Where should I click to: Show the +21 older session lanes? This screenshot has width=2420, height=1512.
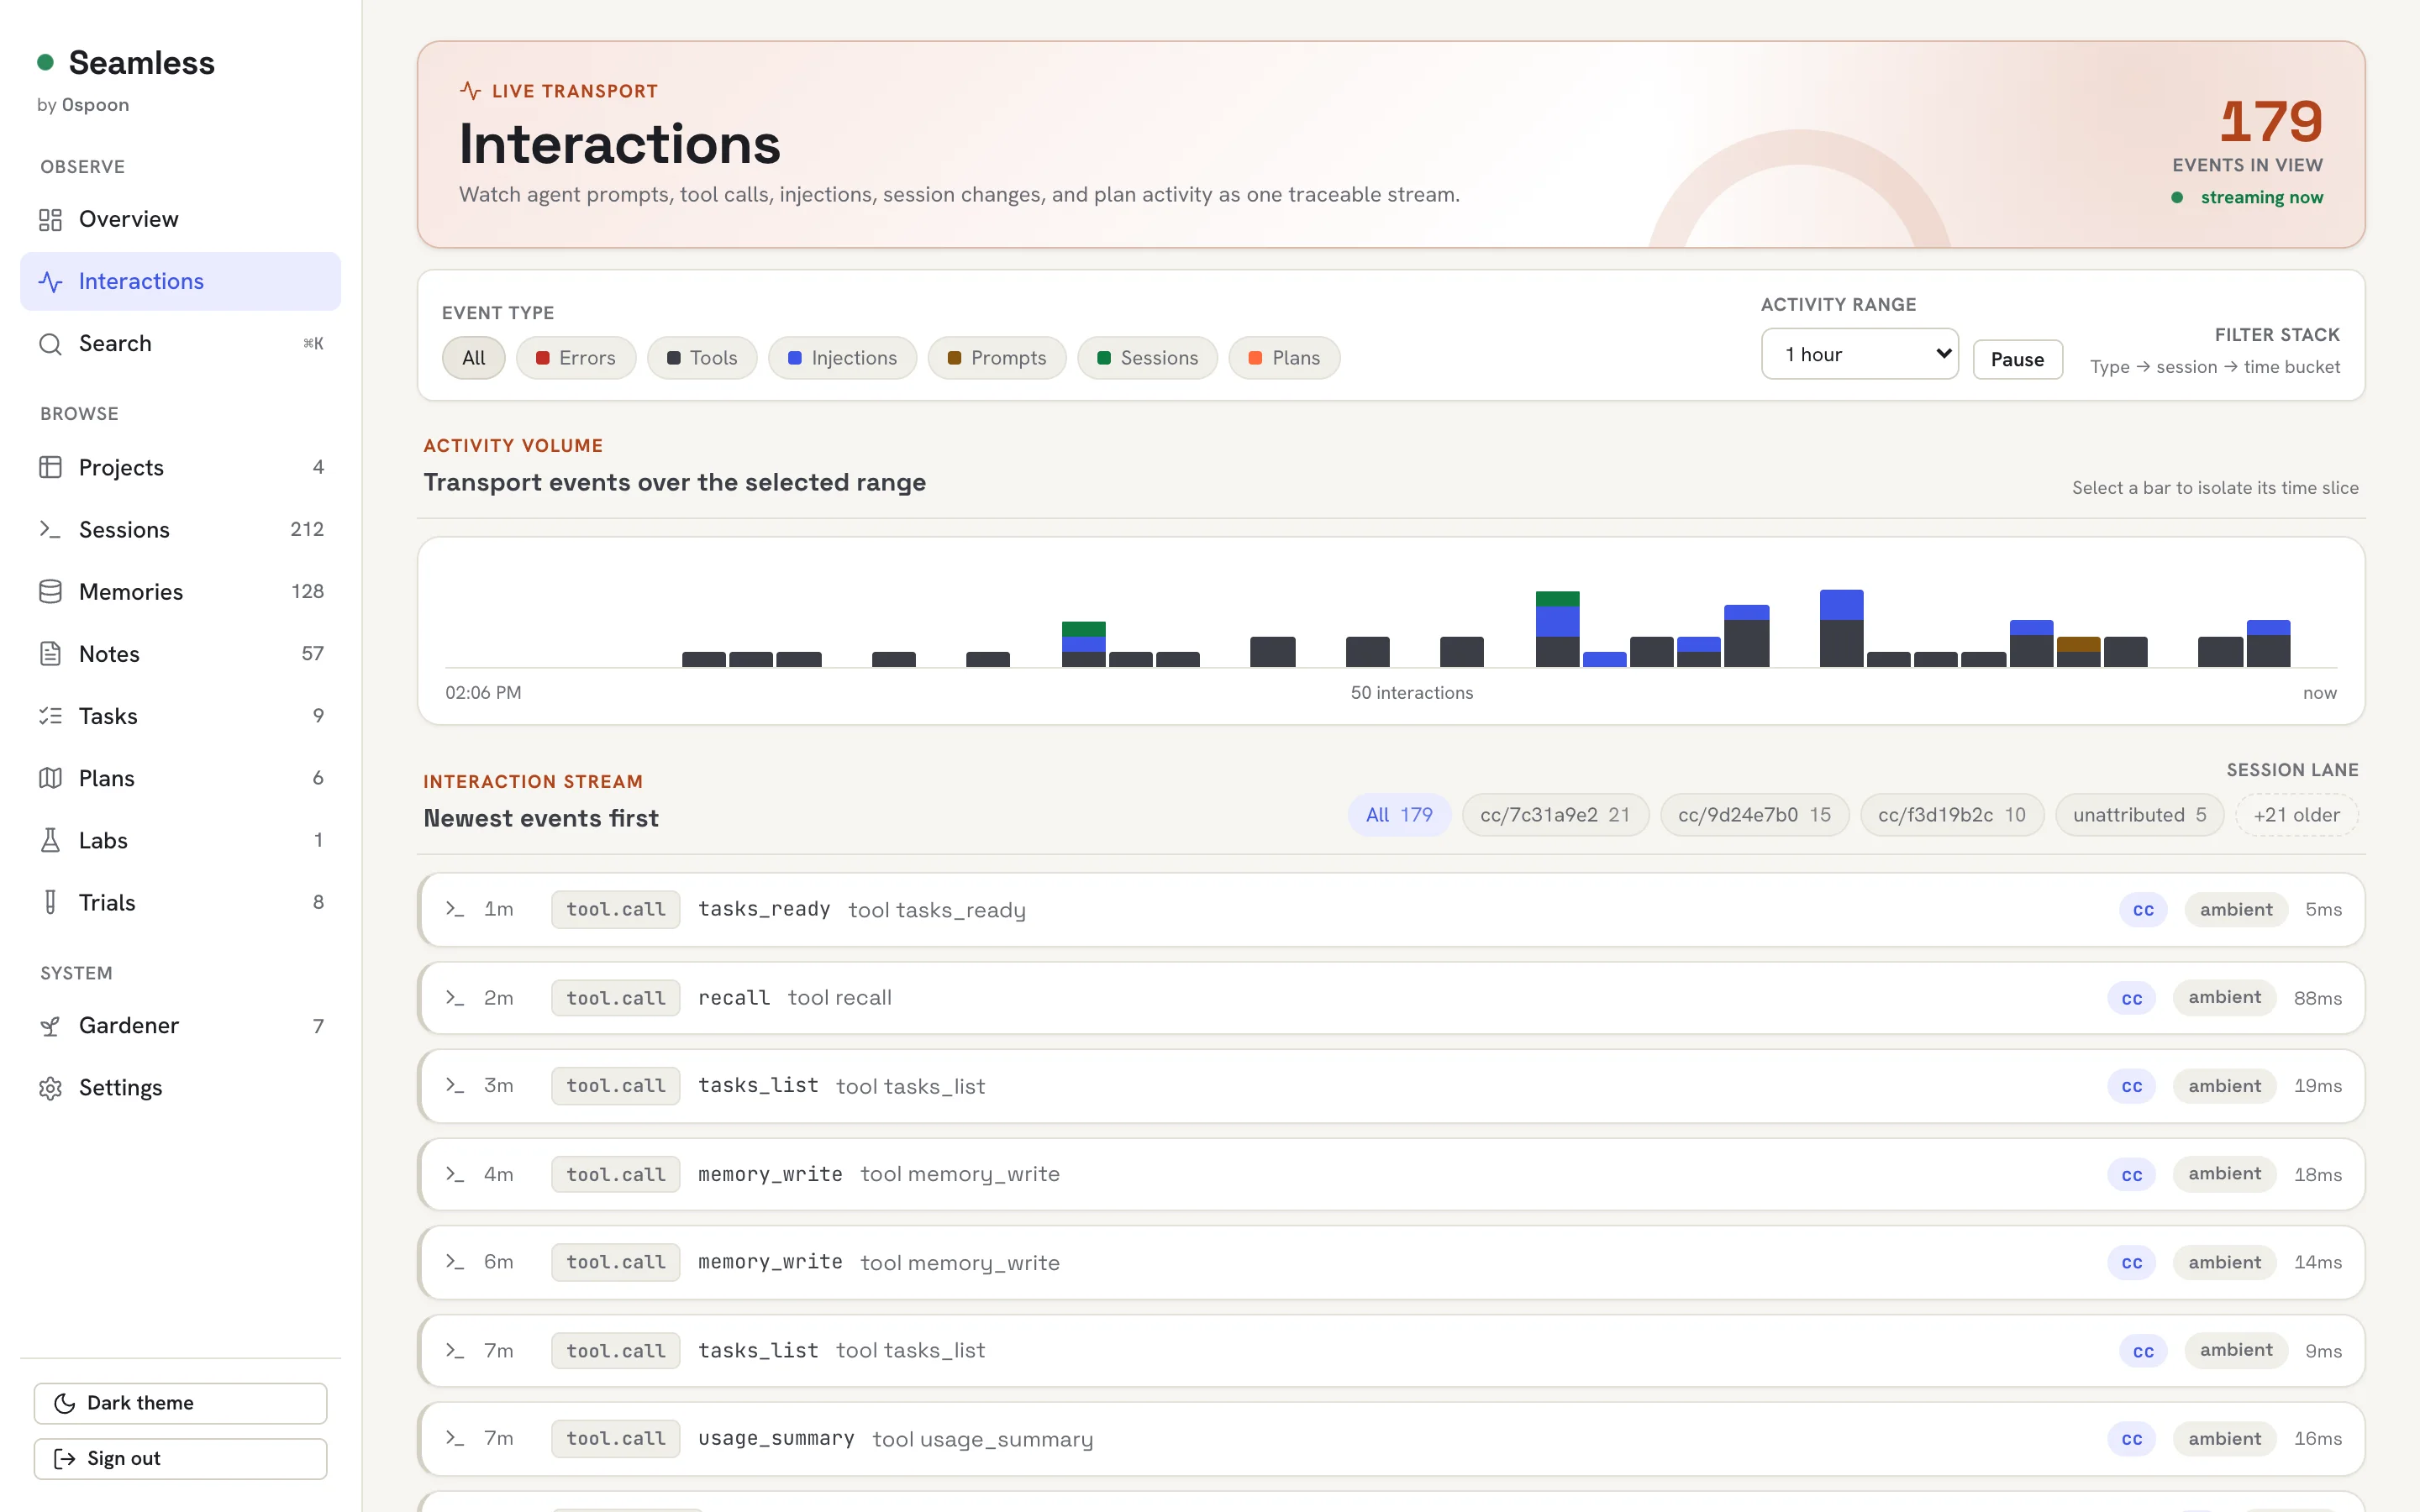point(2296,815)
